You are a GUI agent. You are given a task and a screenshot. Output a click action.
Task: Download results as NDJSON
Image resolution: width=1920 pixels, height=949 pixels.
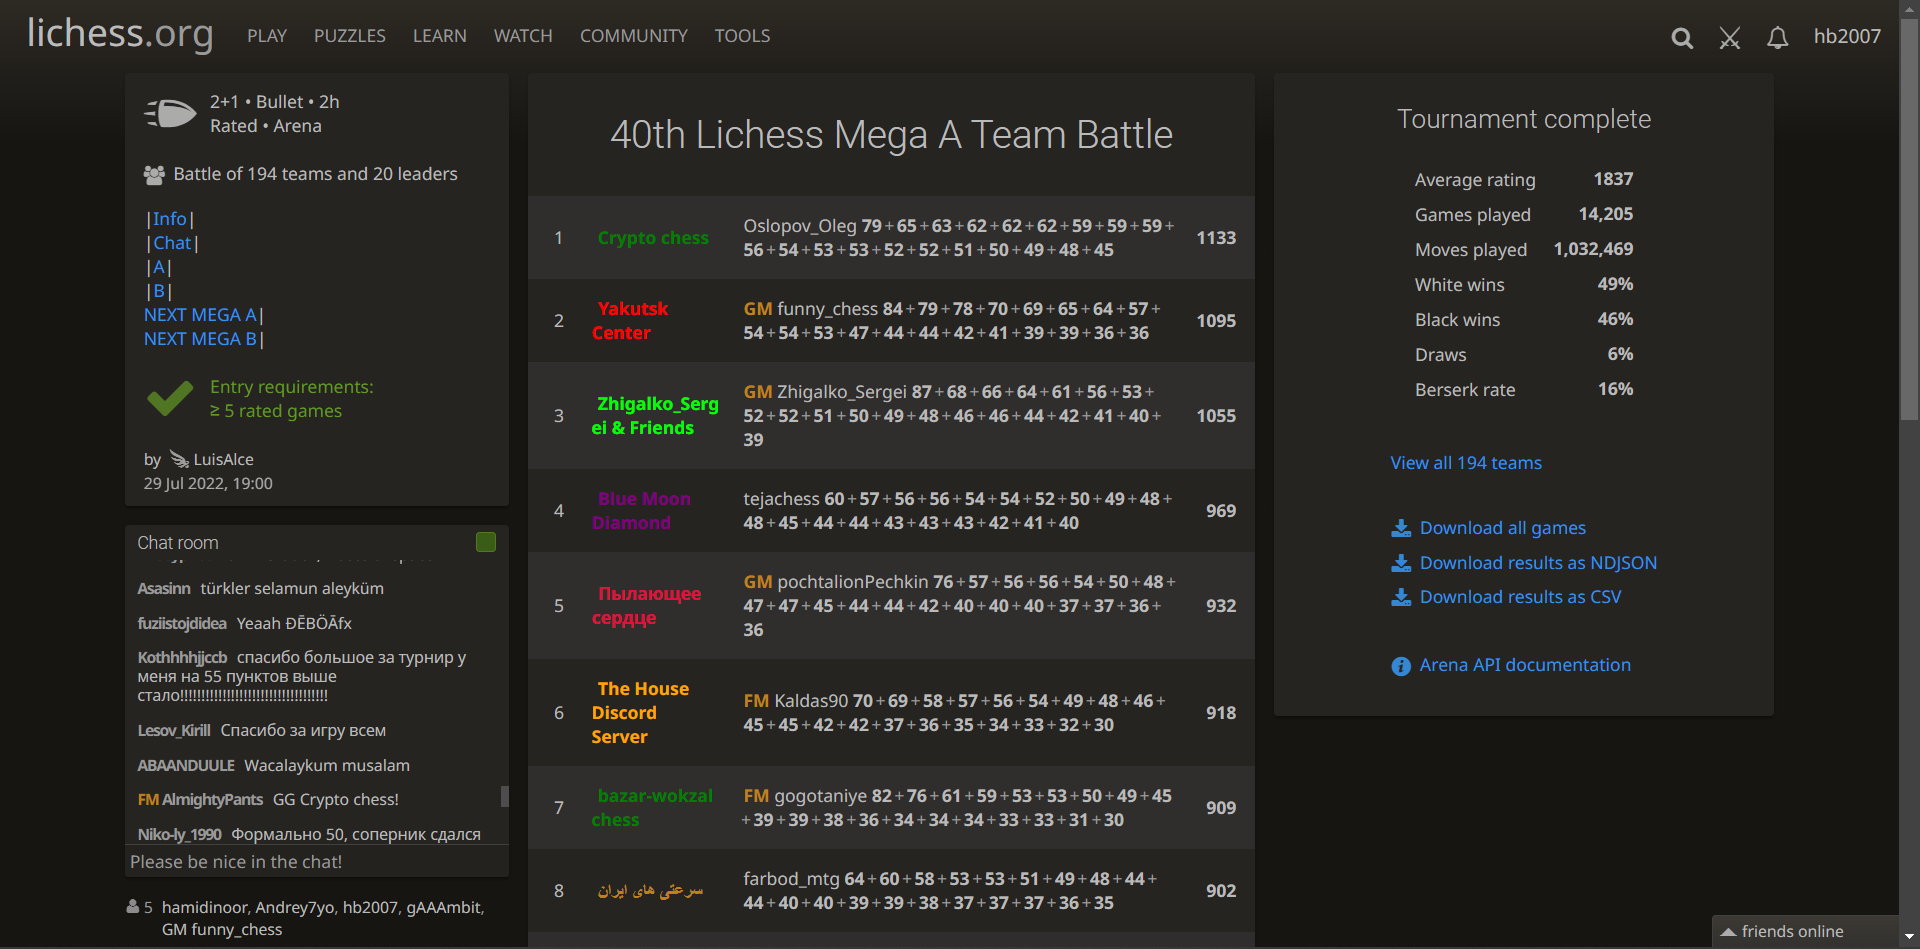(x=1538, y=563)
